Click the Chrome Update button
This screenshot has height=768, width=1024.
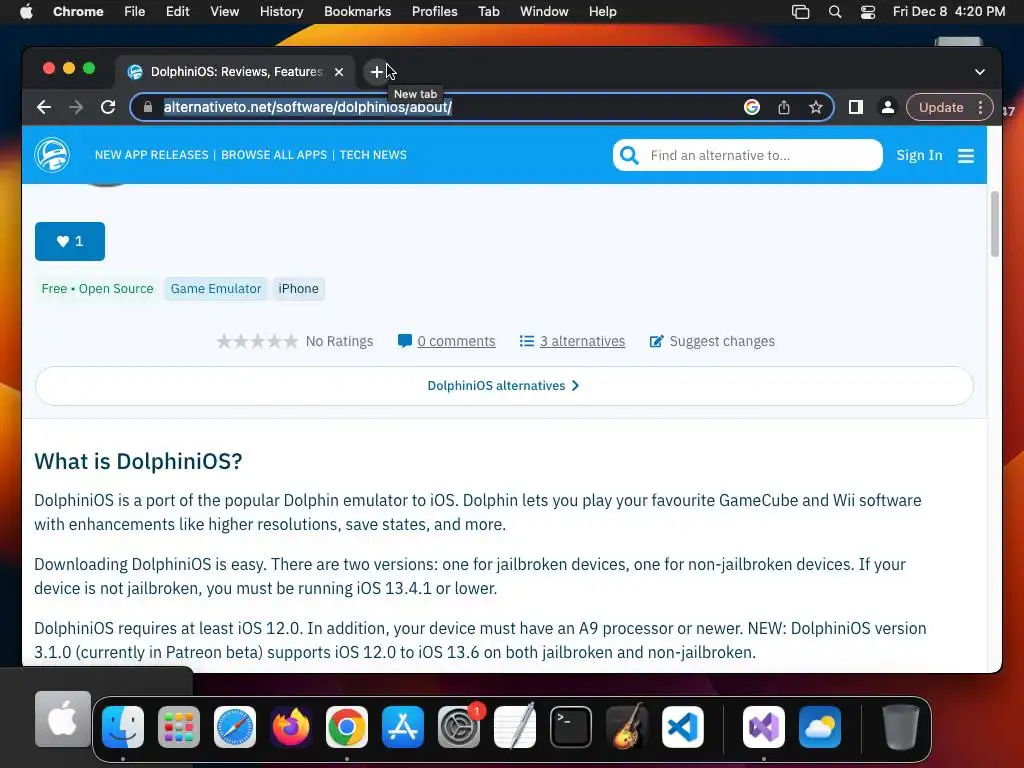940,107
